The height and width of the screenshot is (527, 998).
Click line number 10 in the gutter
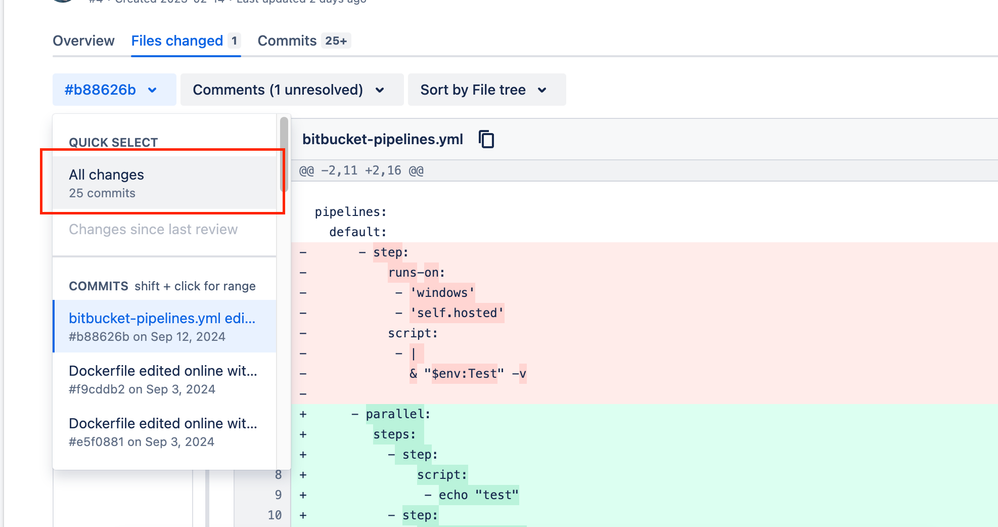coord(274,516)
